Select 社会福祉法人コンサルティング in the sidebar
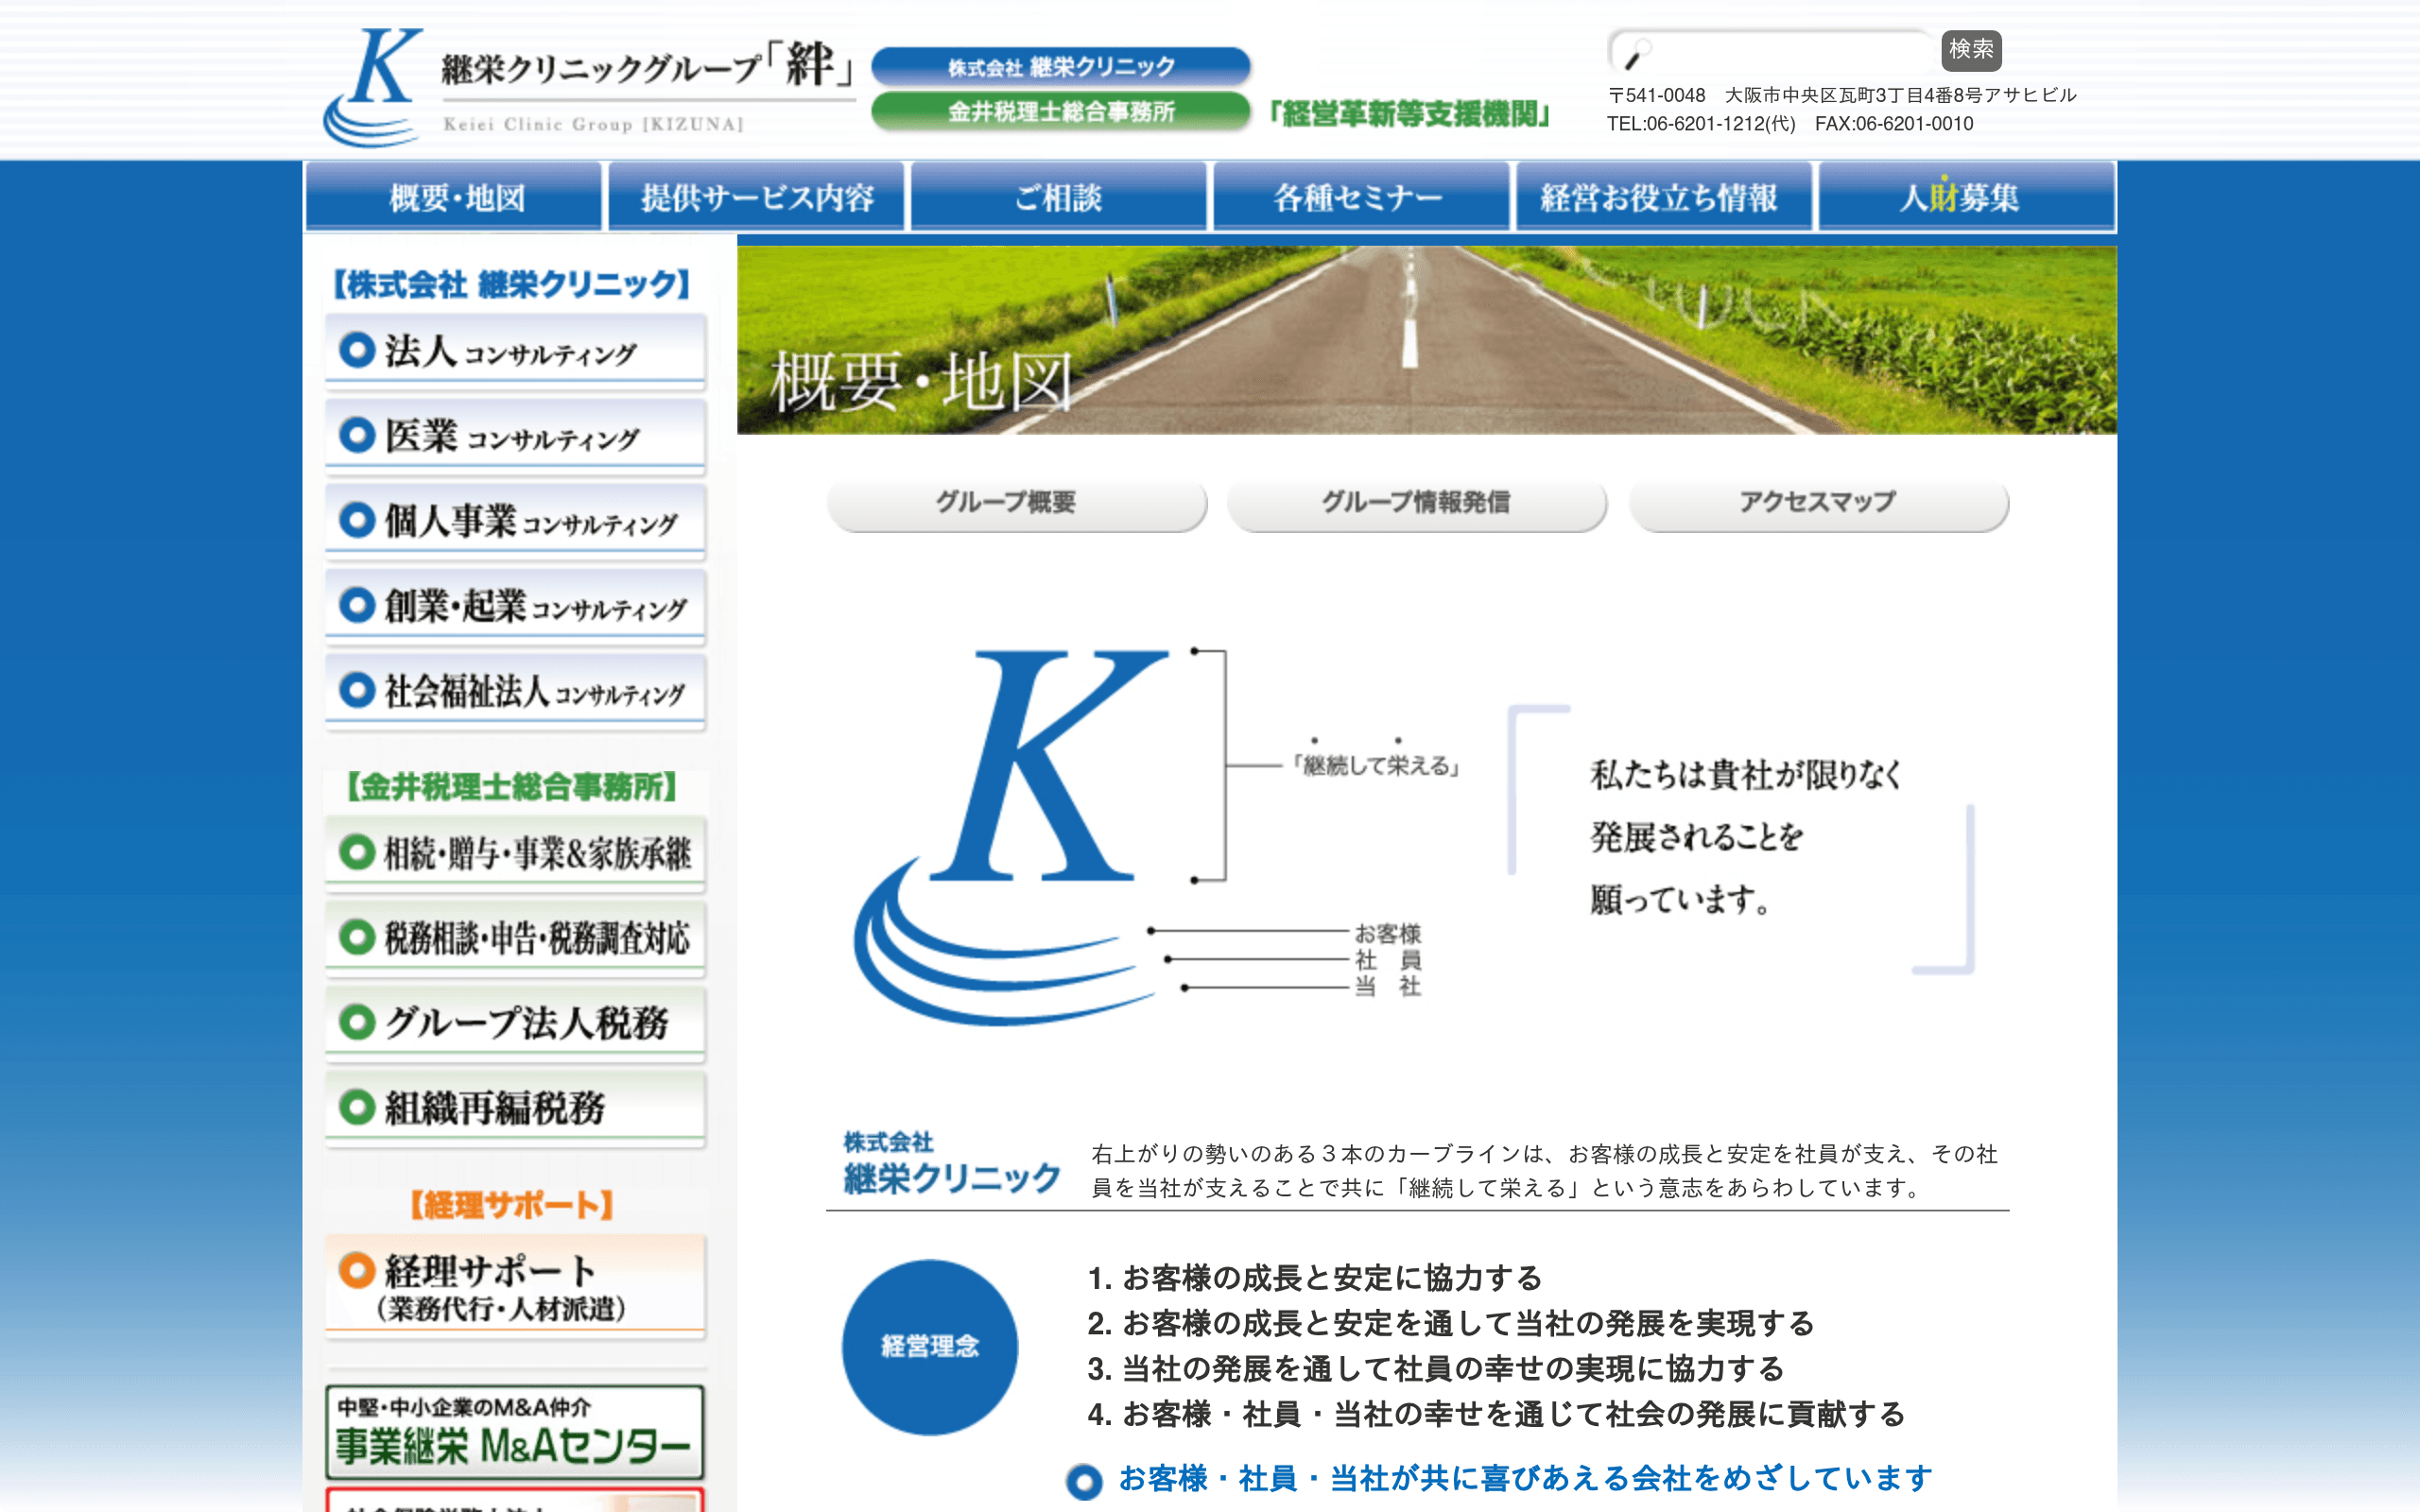 tap(515, 692)
